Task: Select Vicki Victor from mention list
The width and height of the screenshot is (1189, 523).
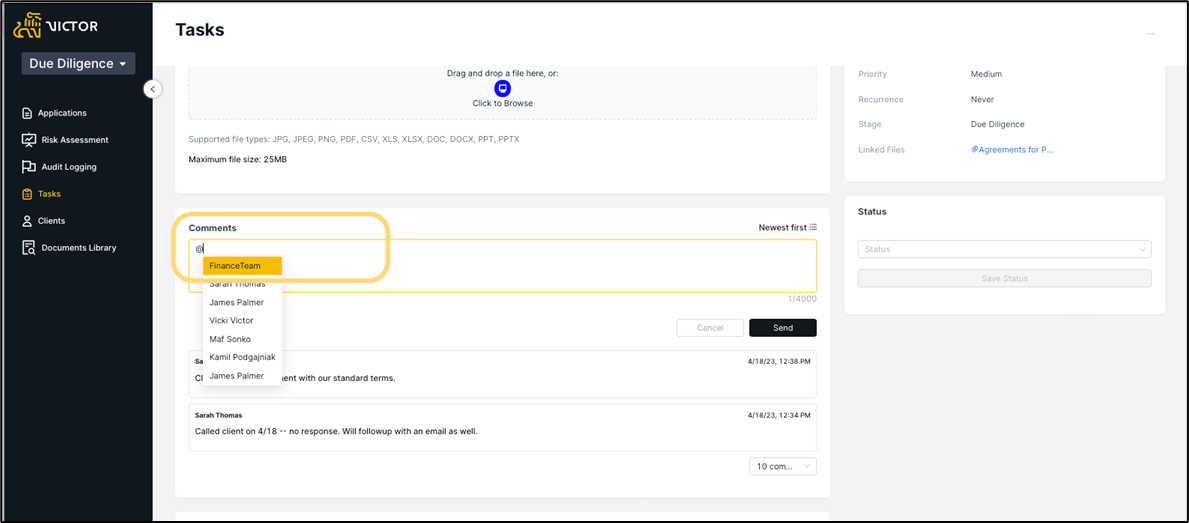Action: pyautogui.click(x=243, y=321)
